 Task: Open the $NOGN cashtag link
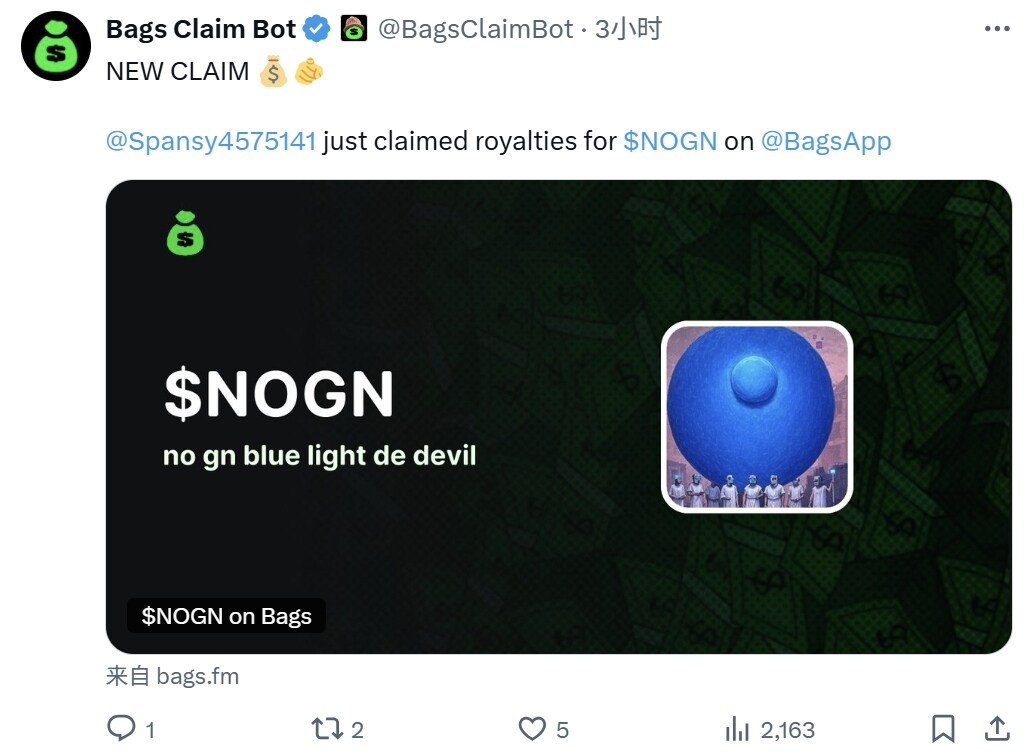(670, 141)
